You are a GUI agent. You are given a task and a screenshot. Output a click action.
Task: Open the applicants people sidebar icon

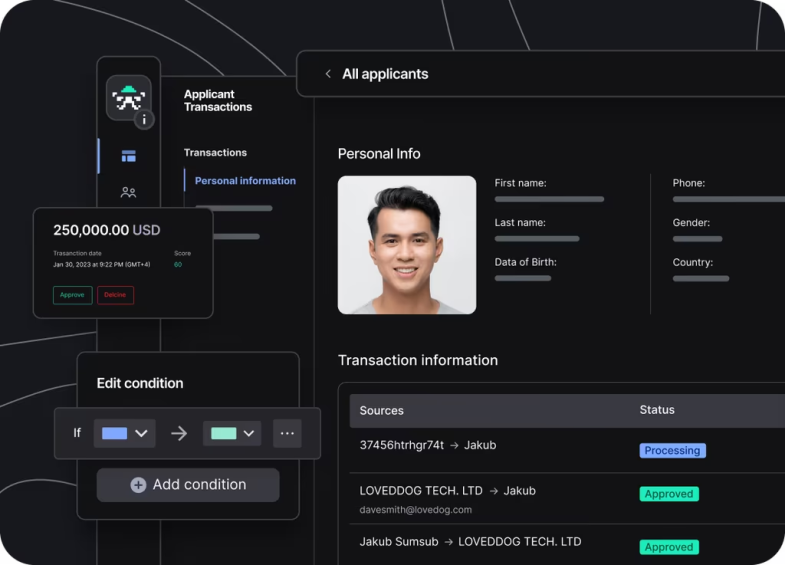pyautogui.click(x=128, y=192)
